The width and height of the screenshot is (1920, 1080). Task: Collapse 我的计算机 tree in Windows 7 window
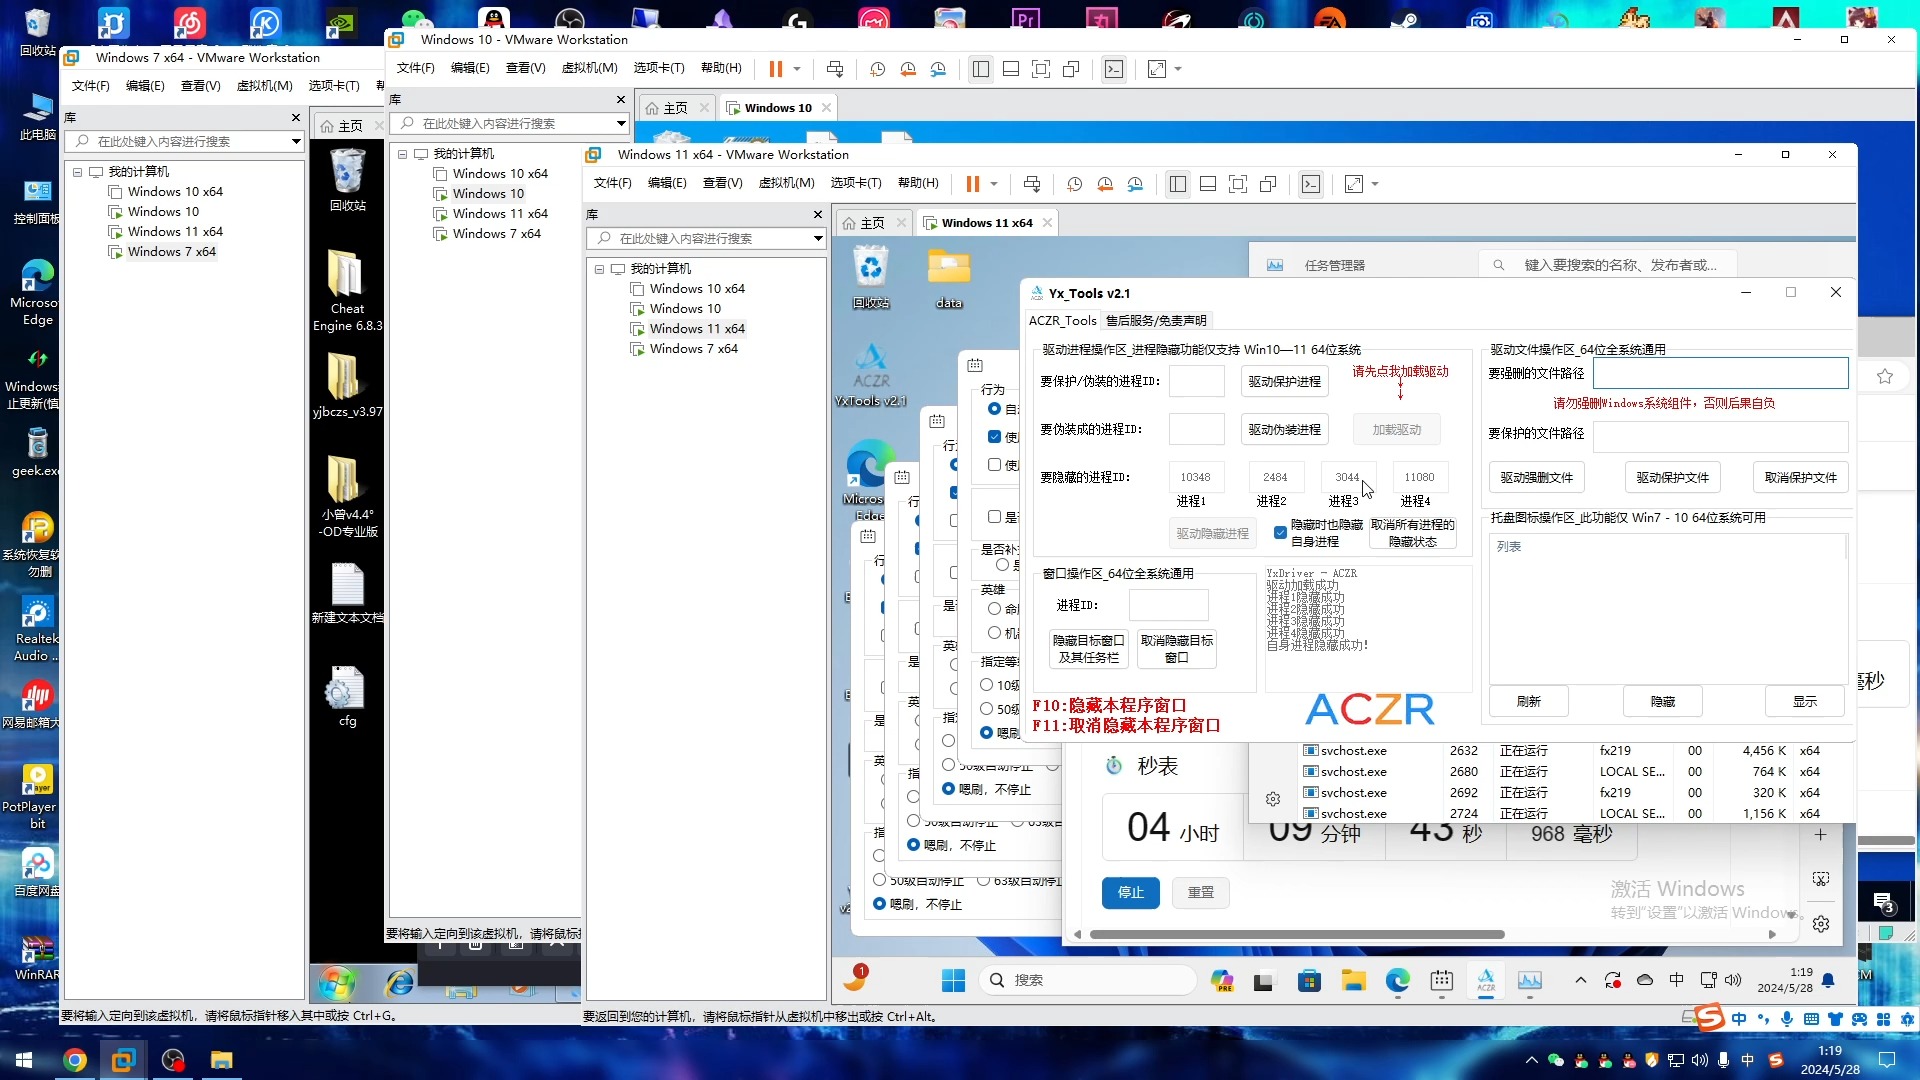[x=77, y=172]
